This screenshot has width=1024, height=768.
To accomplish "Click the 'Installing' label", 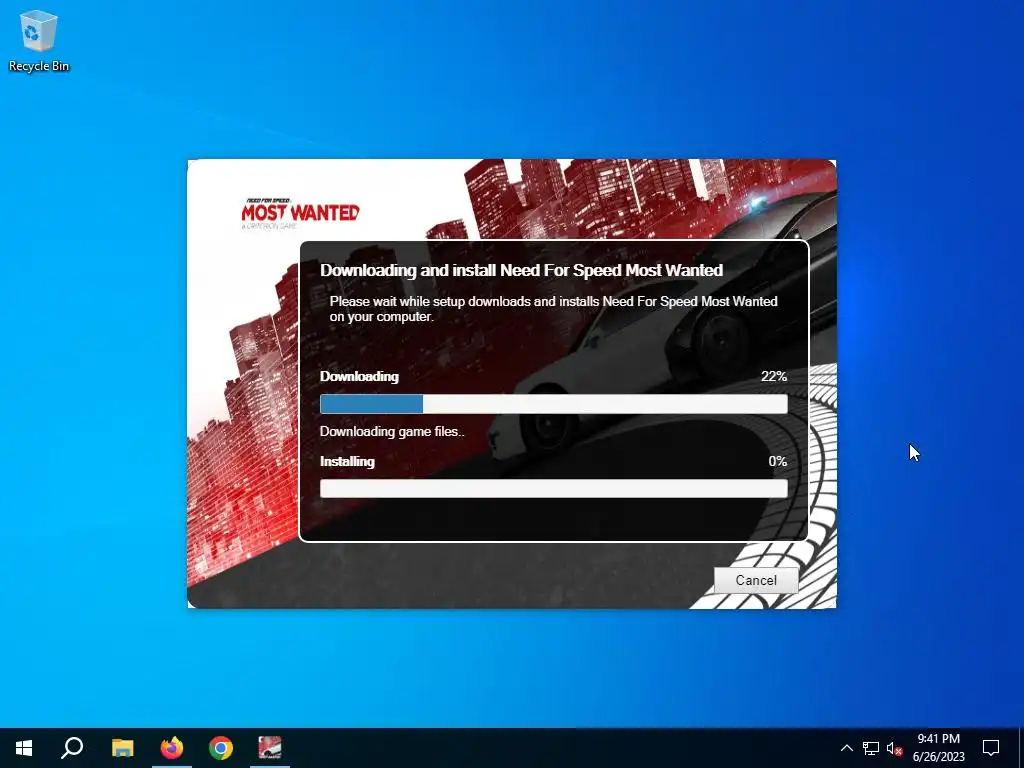I will (x=347, y=461).
